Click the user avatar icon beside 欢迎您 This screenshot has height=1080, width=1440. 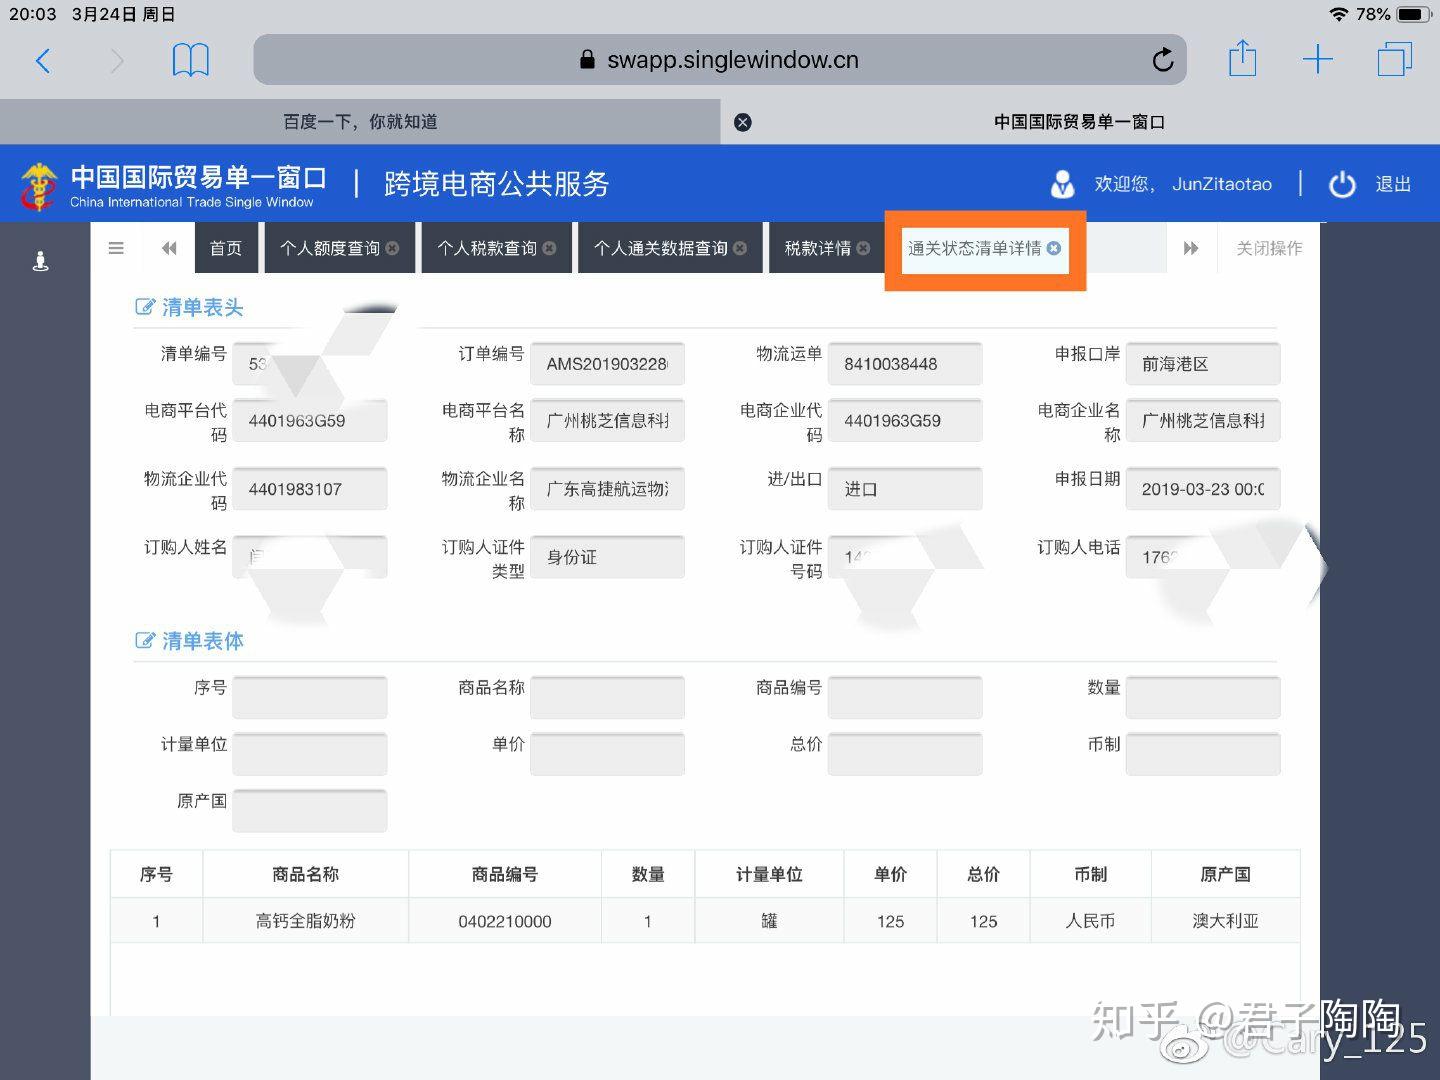(1062, 184)
